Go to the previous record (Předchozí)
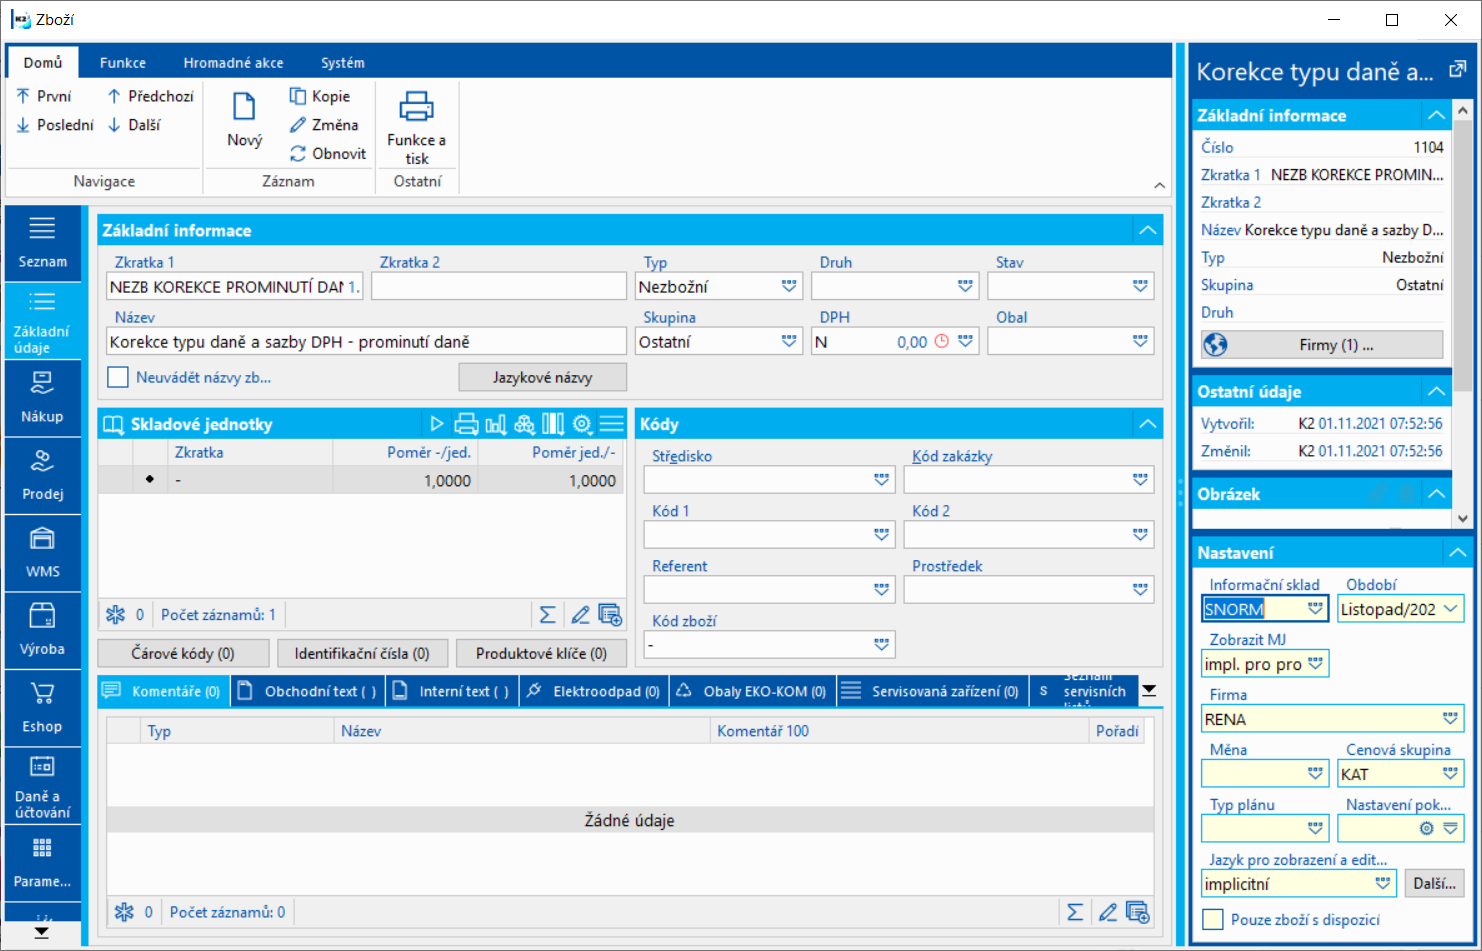The height and width of the screenshot is (951, 1482). coord(151,96)
